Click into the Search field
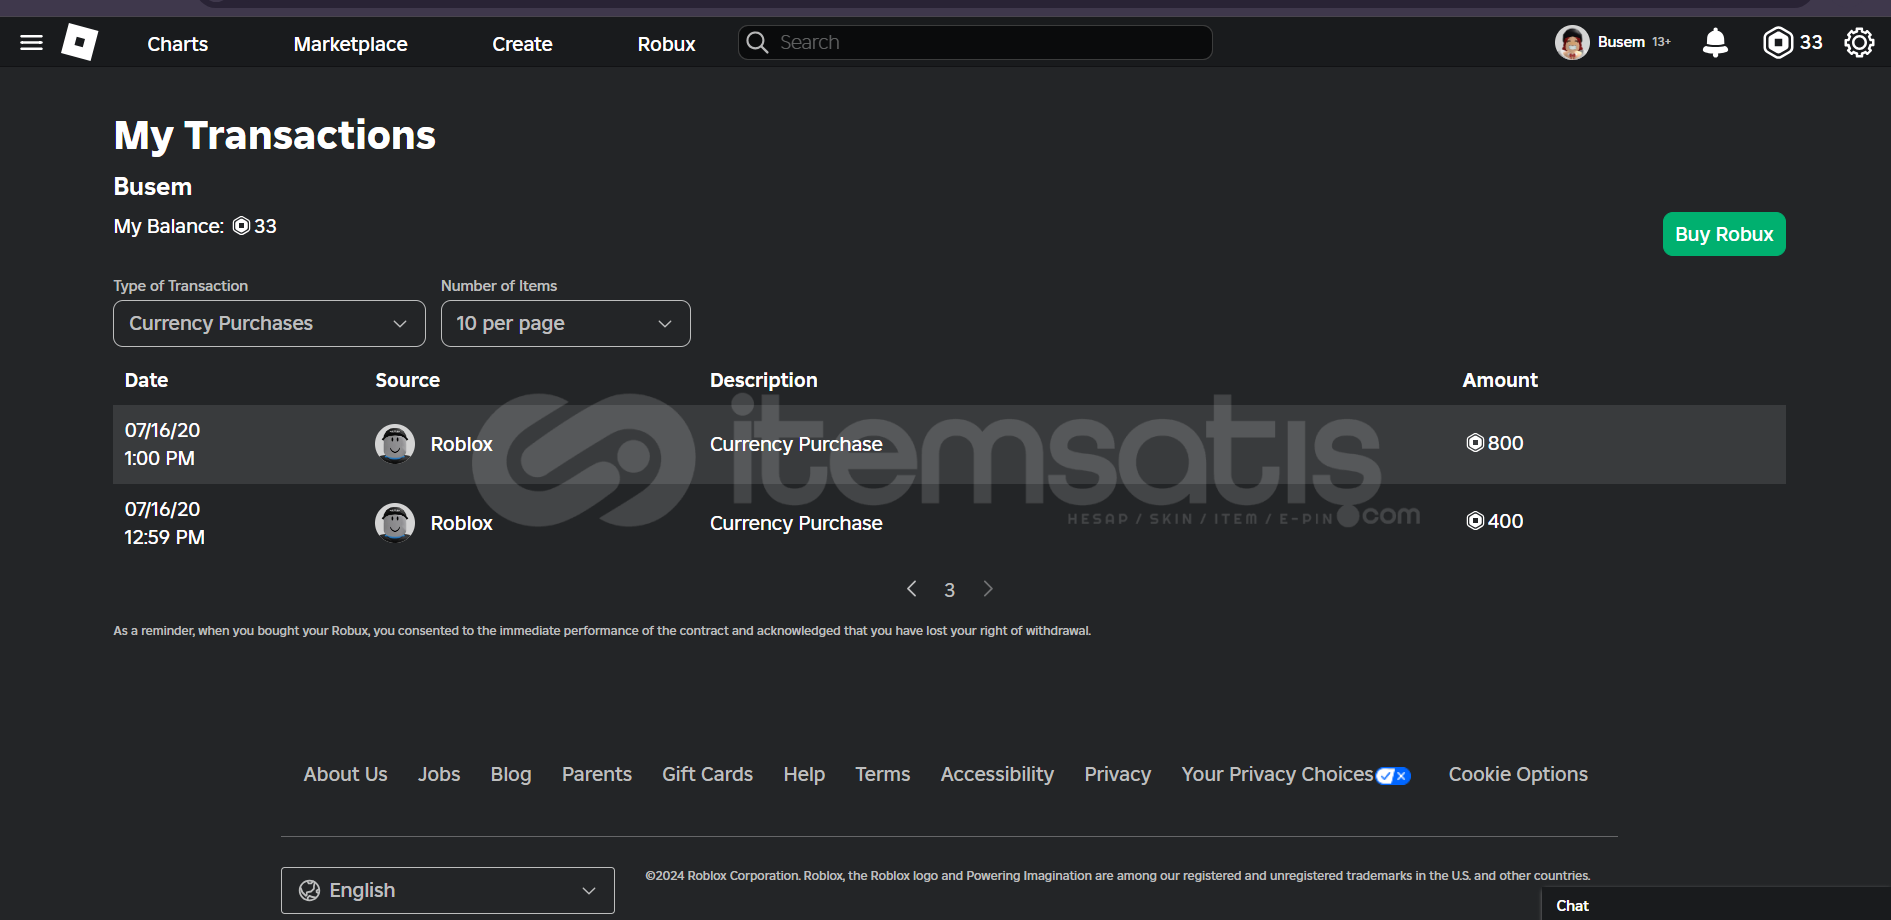1891x920 pixels. [975, 43]
